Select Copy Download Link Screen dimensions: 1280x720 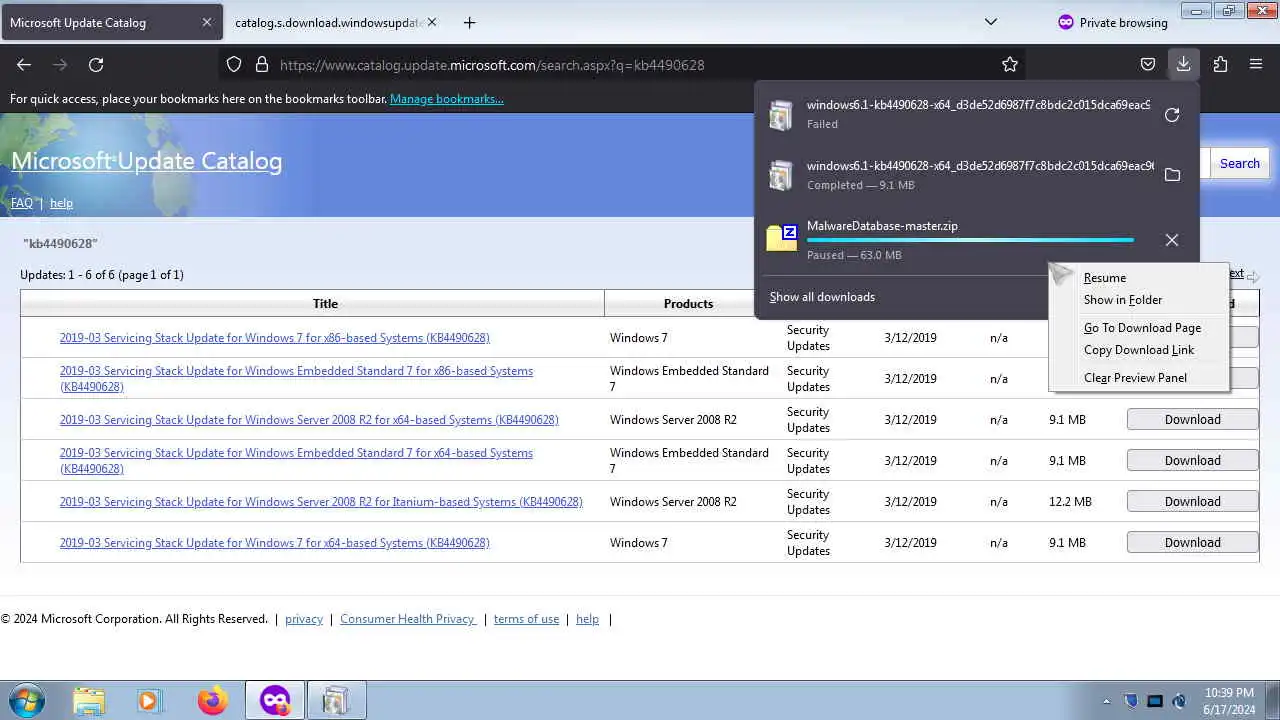(x=1138, y=350)
